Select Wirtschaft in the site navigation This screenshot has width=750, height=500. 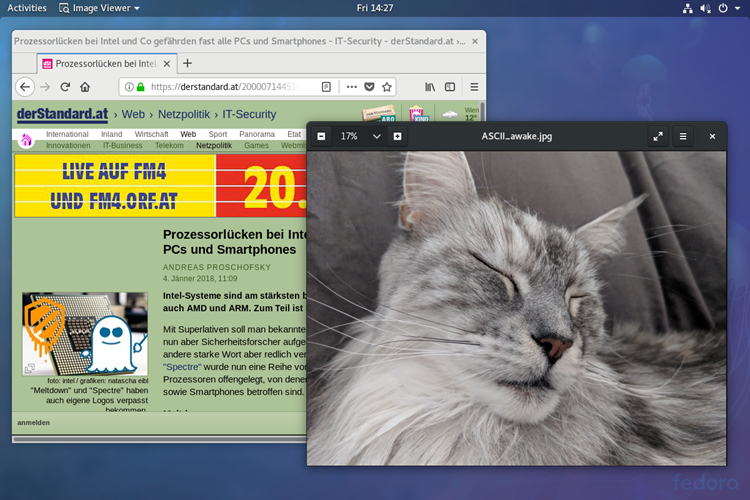click(151, 134)
